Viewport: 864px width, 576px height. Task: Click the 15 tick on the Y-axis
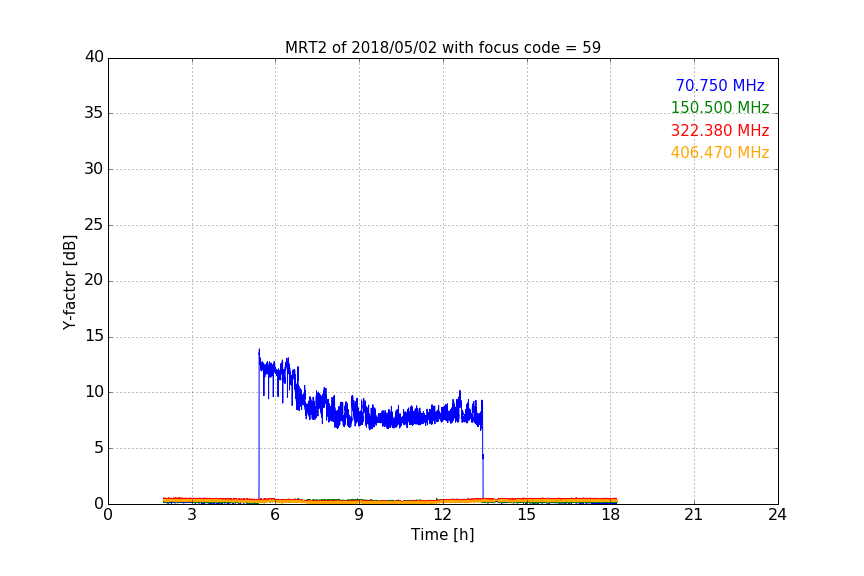click(x=94, y=336)
